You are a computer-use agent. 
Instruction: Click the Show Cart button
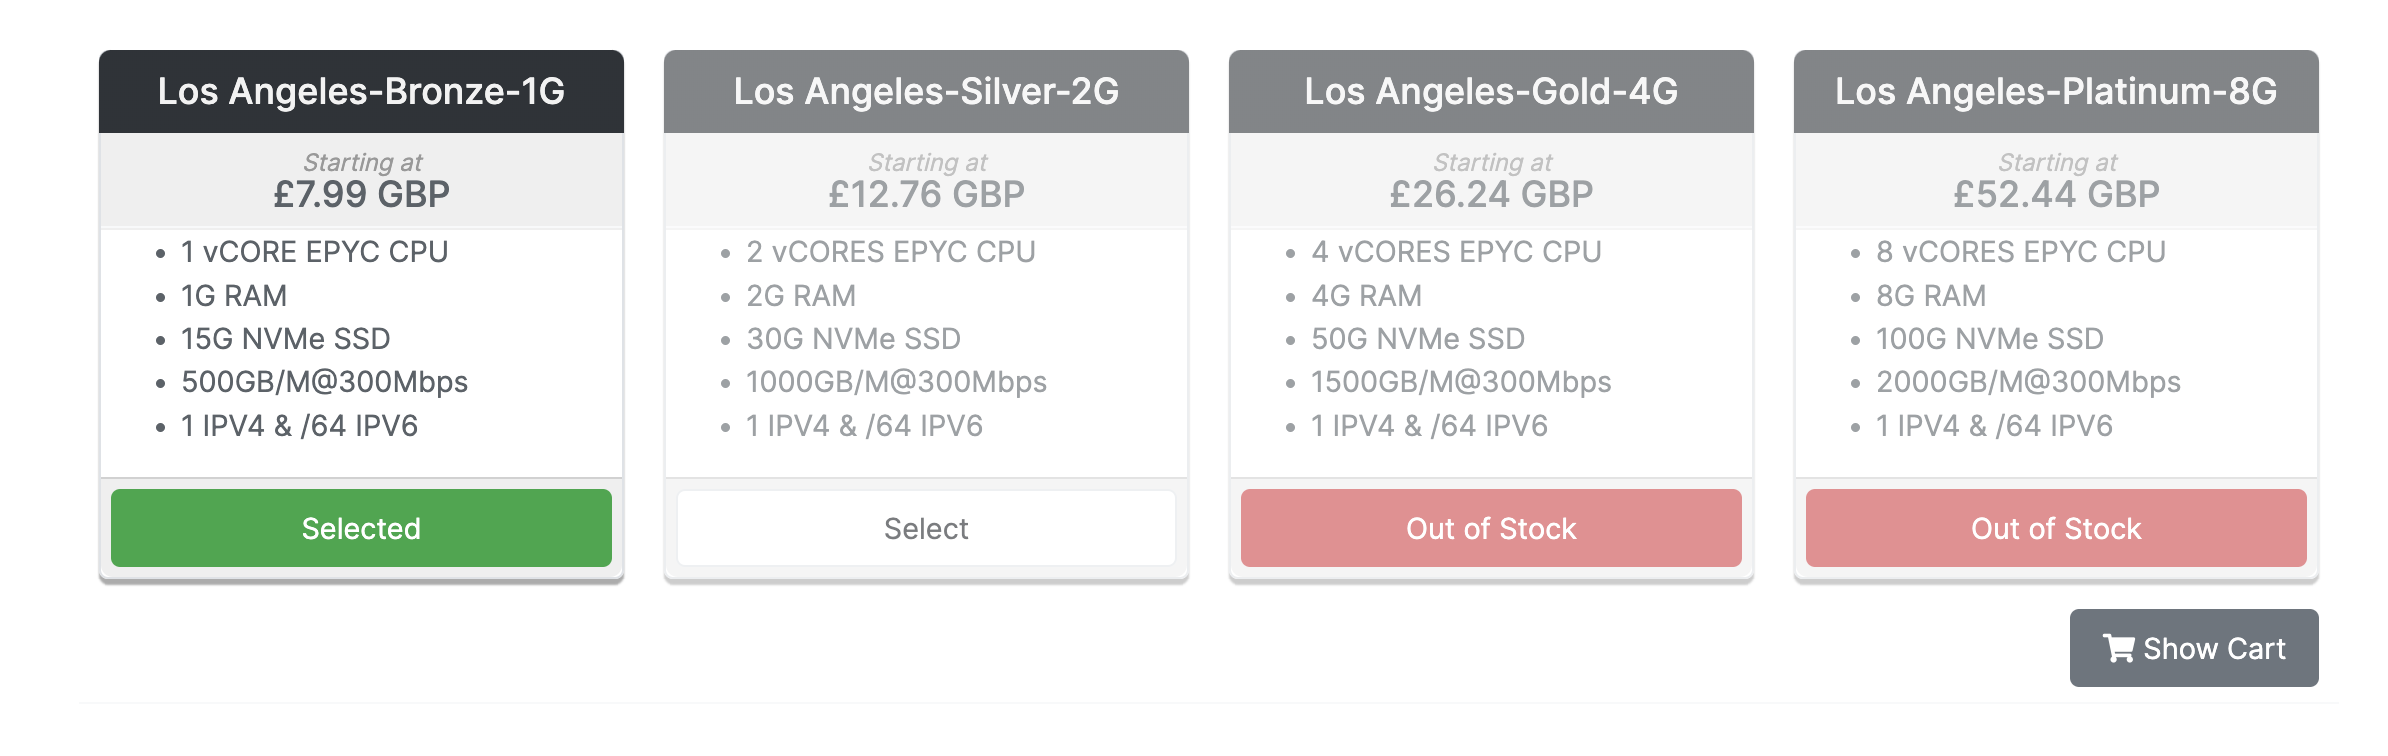pos(2193,648)
